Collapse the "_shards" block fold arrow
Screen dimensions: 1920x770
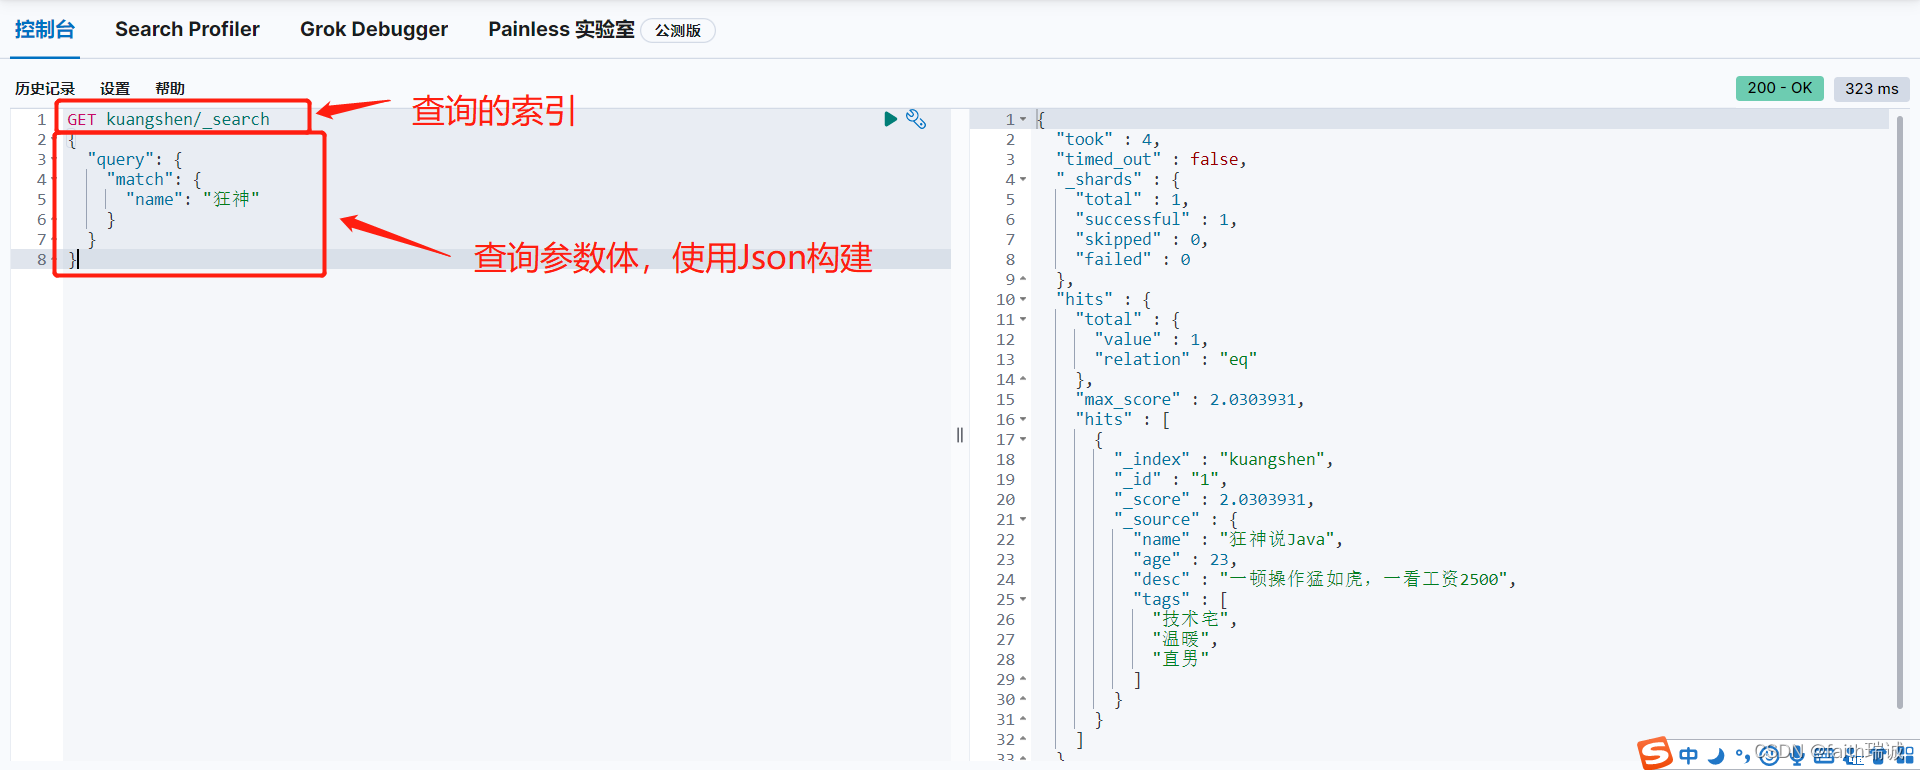(1023, 180)
